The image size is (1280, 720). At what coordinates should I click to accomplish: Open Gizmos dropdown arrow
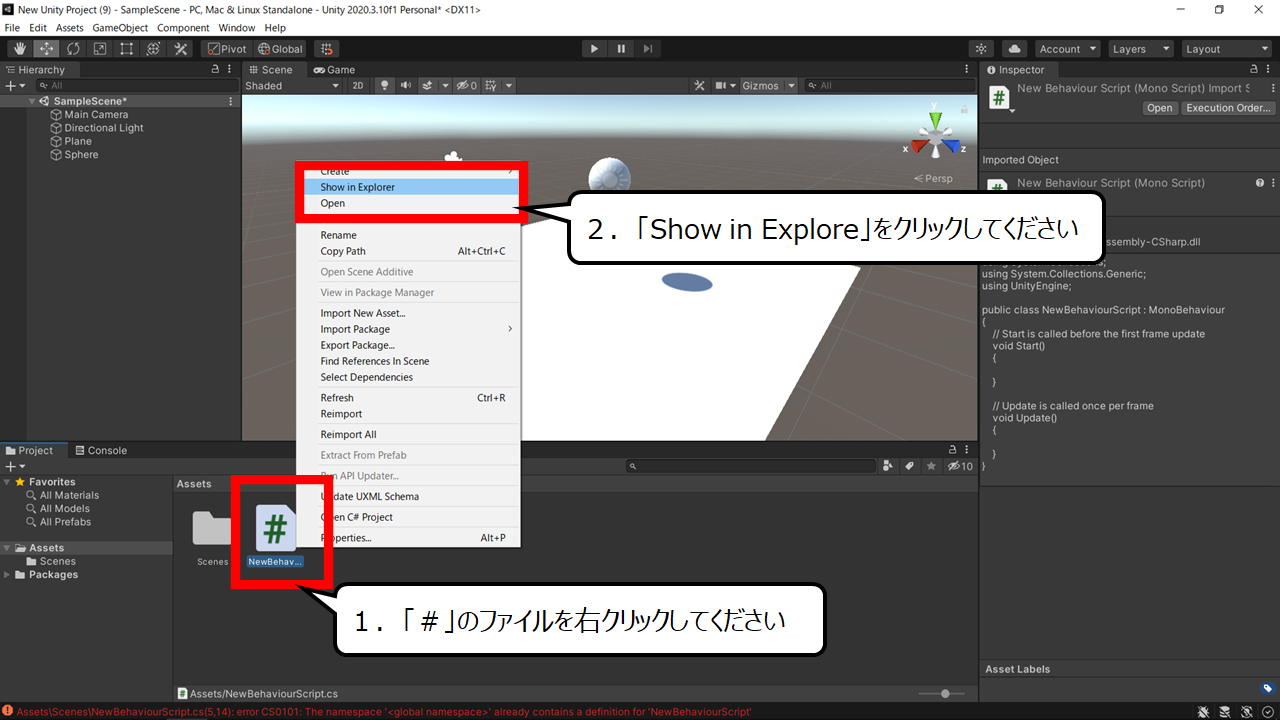click(791, 86)
